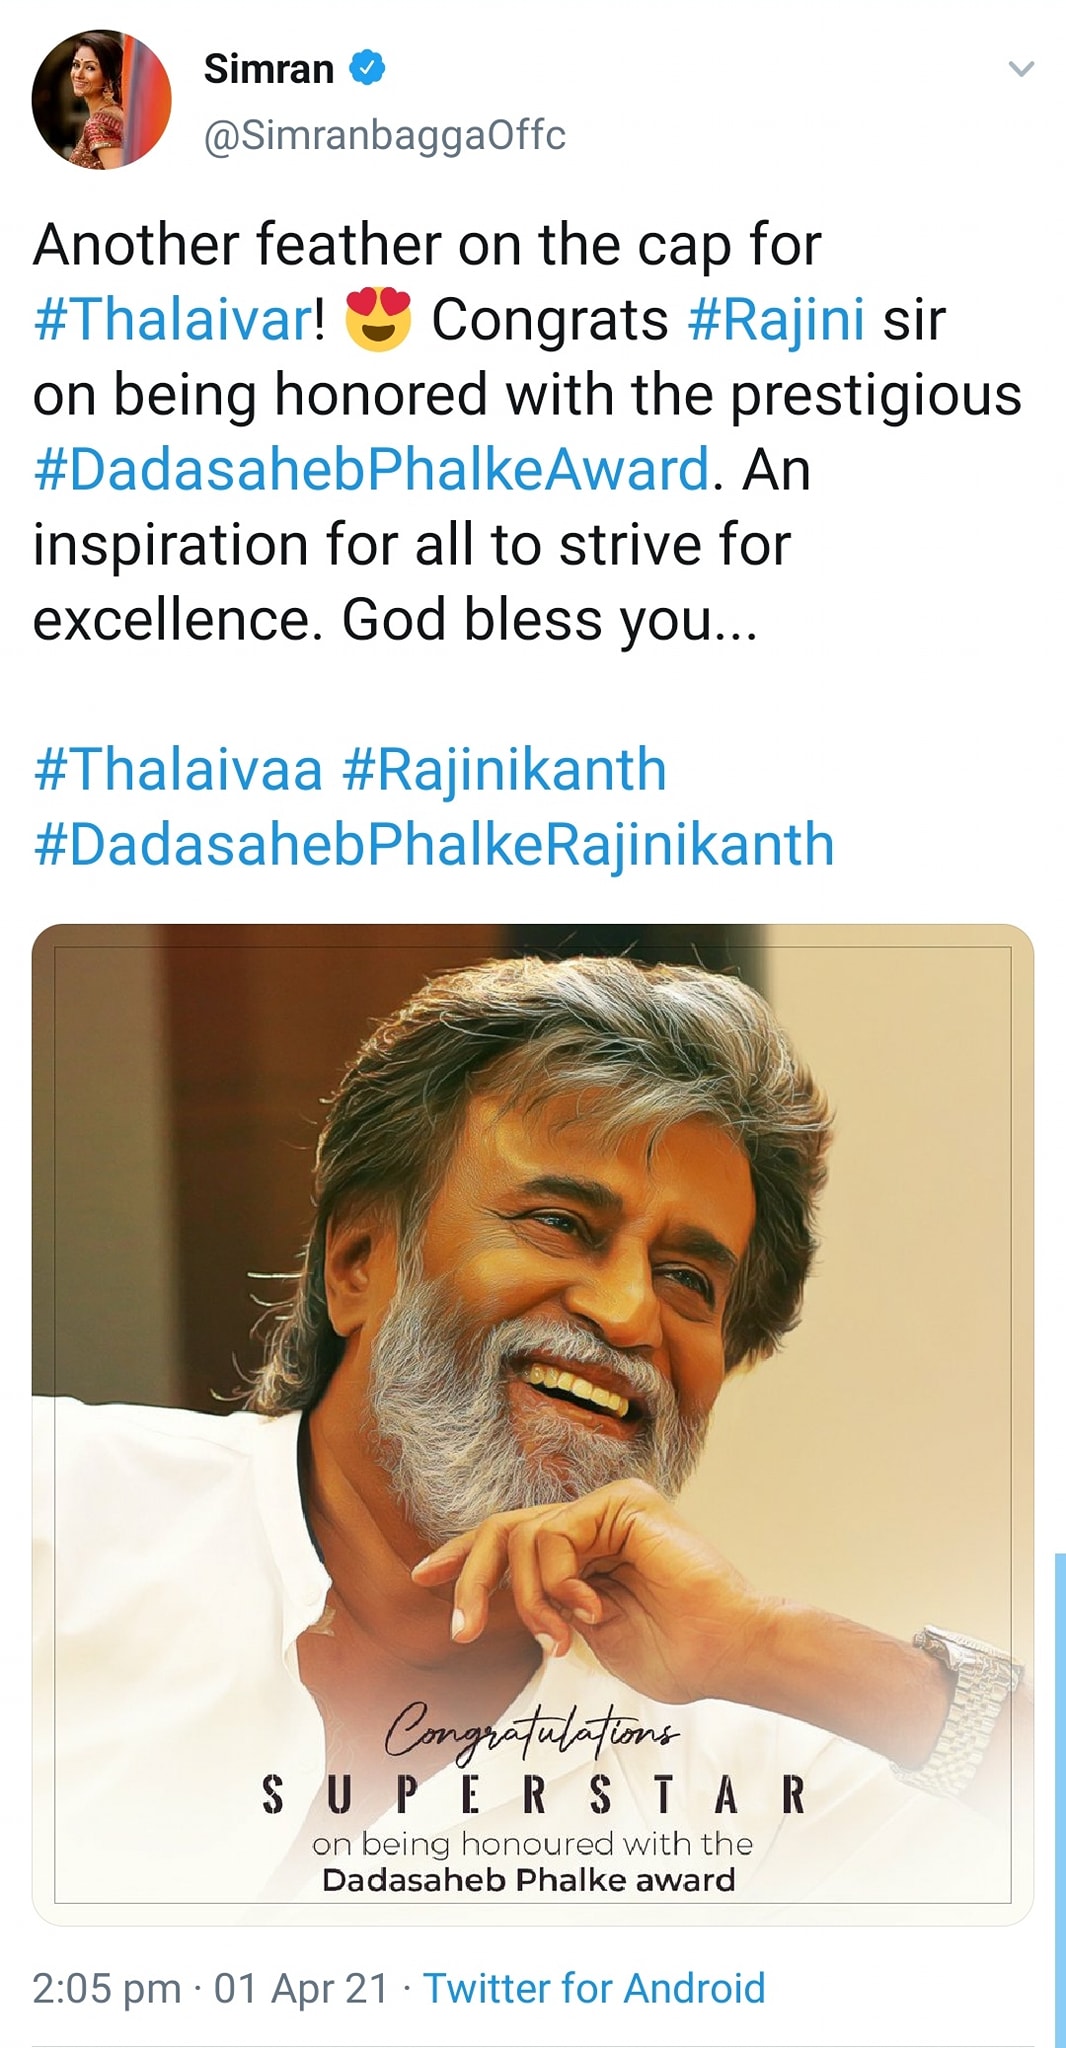The width and height of the screenshot is (1066, 2048).
Task: Click the blue scrollbar on the right edge
Action: tap(1060, 1799)
